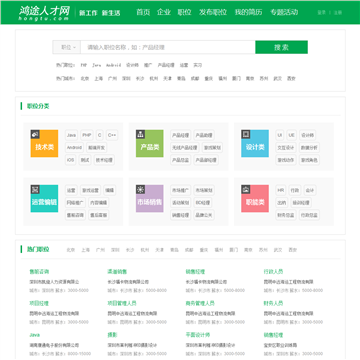360x360 pixels.
Task: Click the 网络推广 tag
Action: coord(75,203)
